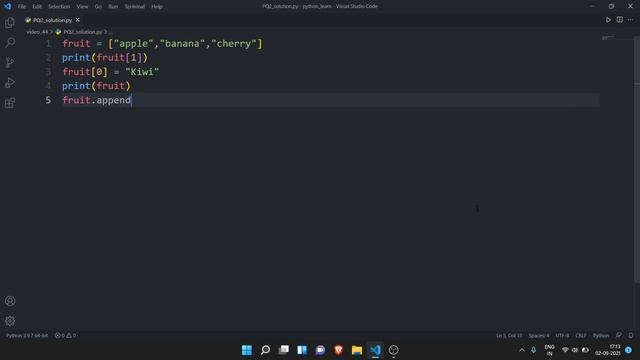Open the Windows Start menu
The height and width of the screenshot is (360, 640).
click(247, 350)
